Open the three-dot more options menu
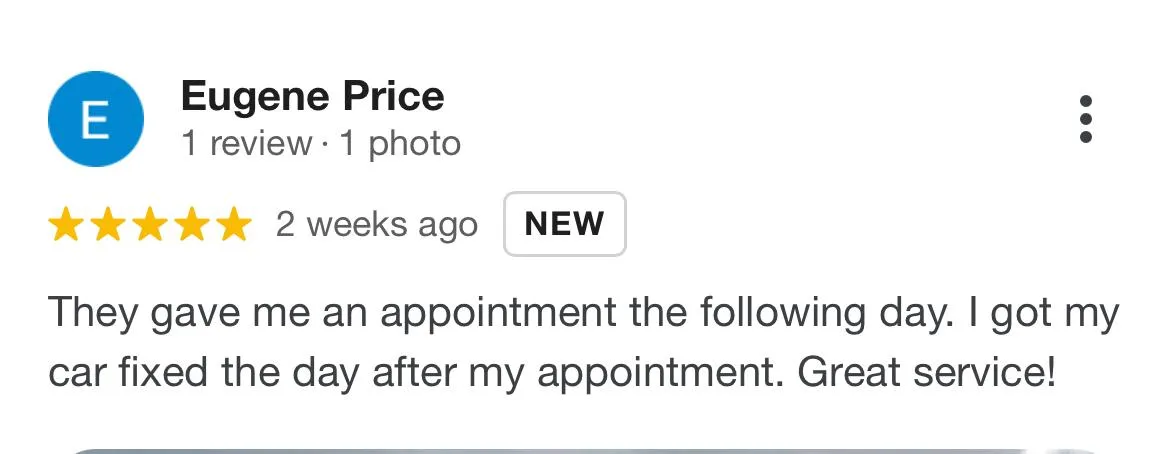This screenshot has width=1170, height=454. click(x=1086, y=120)
